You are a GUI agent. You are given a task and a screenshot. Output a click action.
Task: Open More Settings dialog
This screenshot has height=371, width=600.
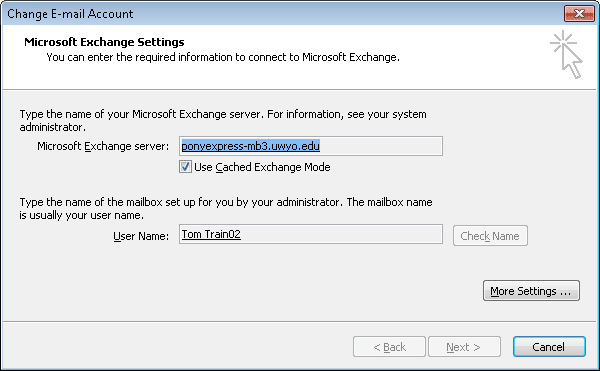click(531, 291)
